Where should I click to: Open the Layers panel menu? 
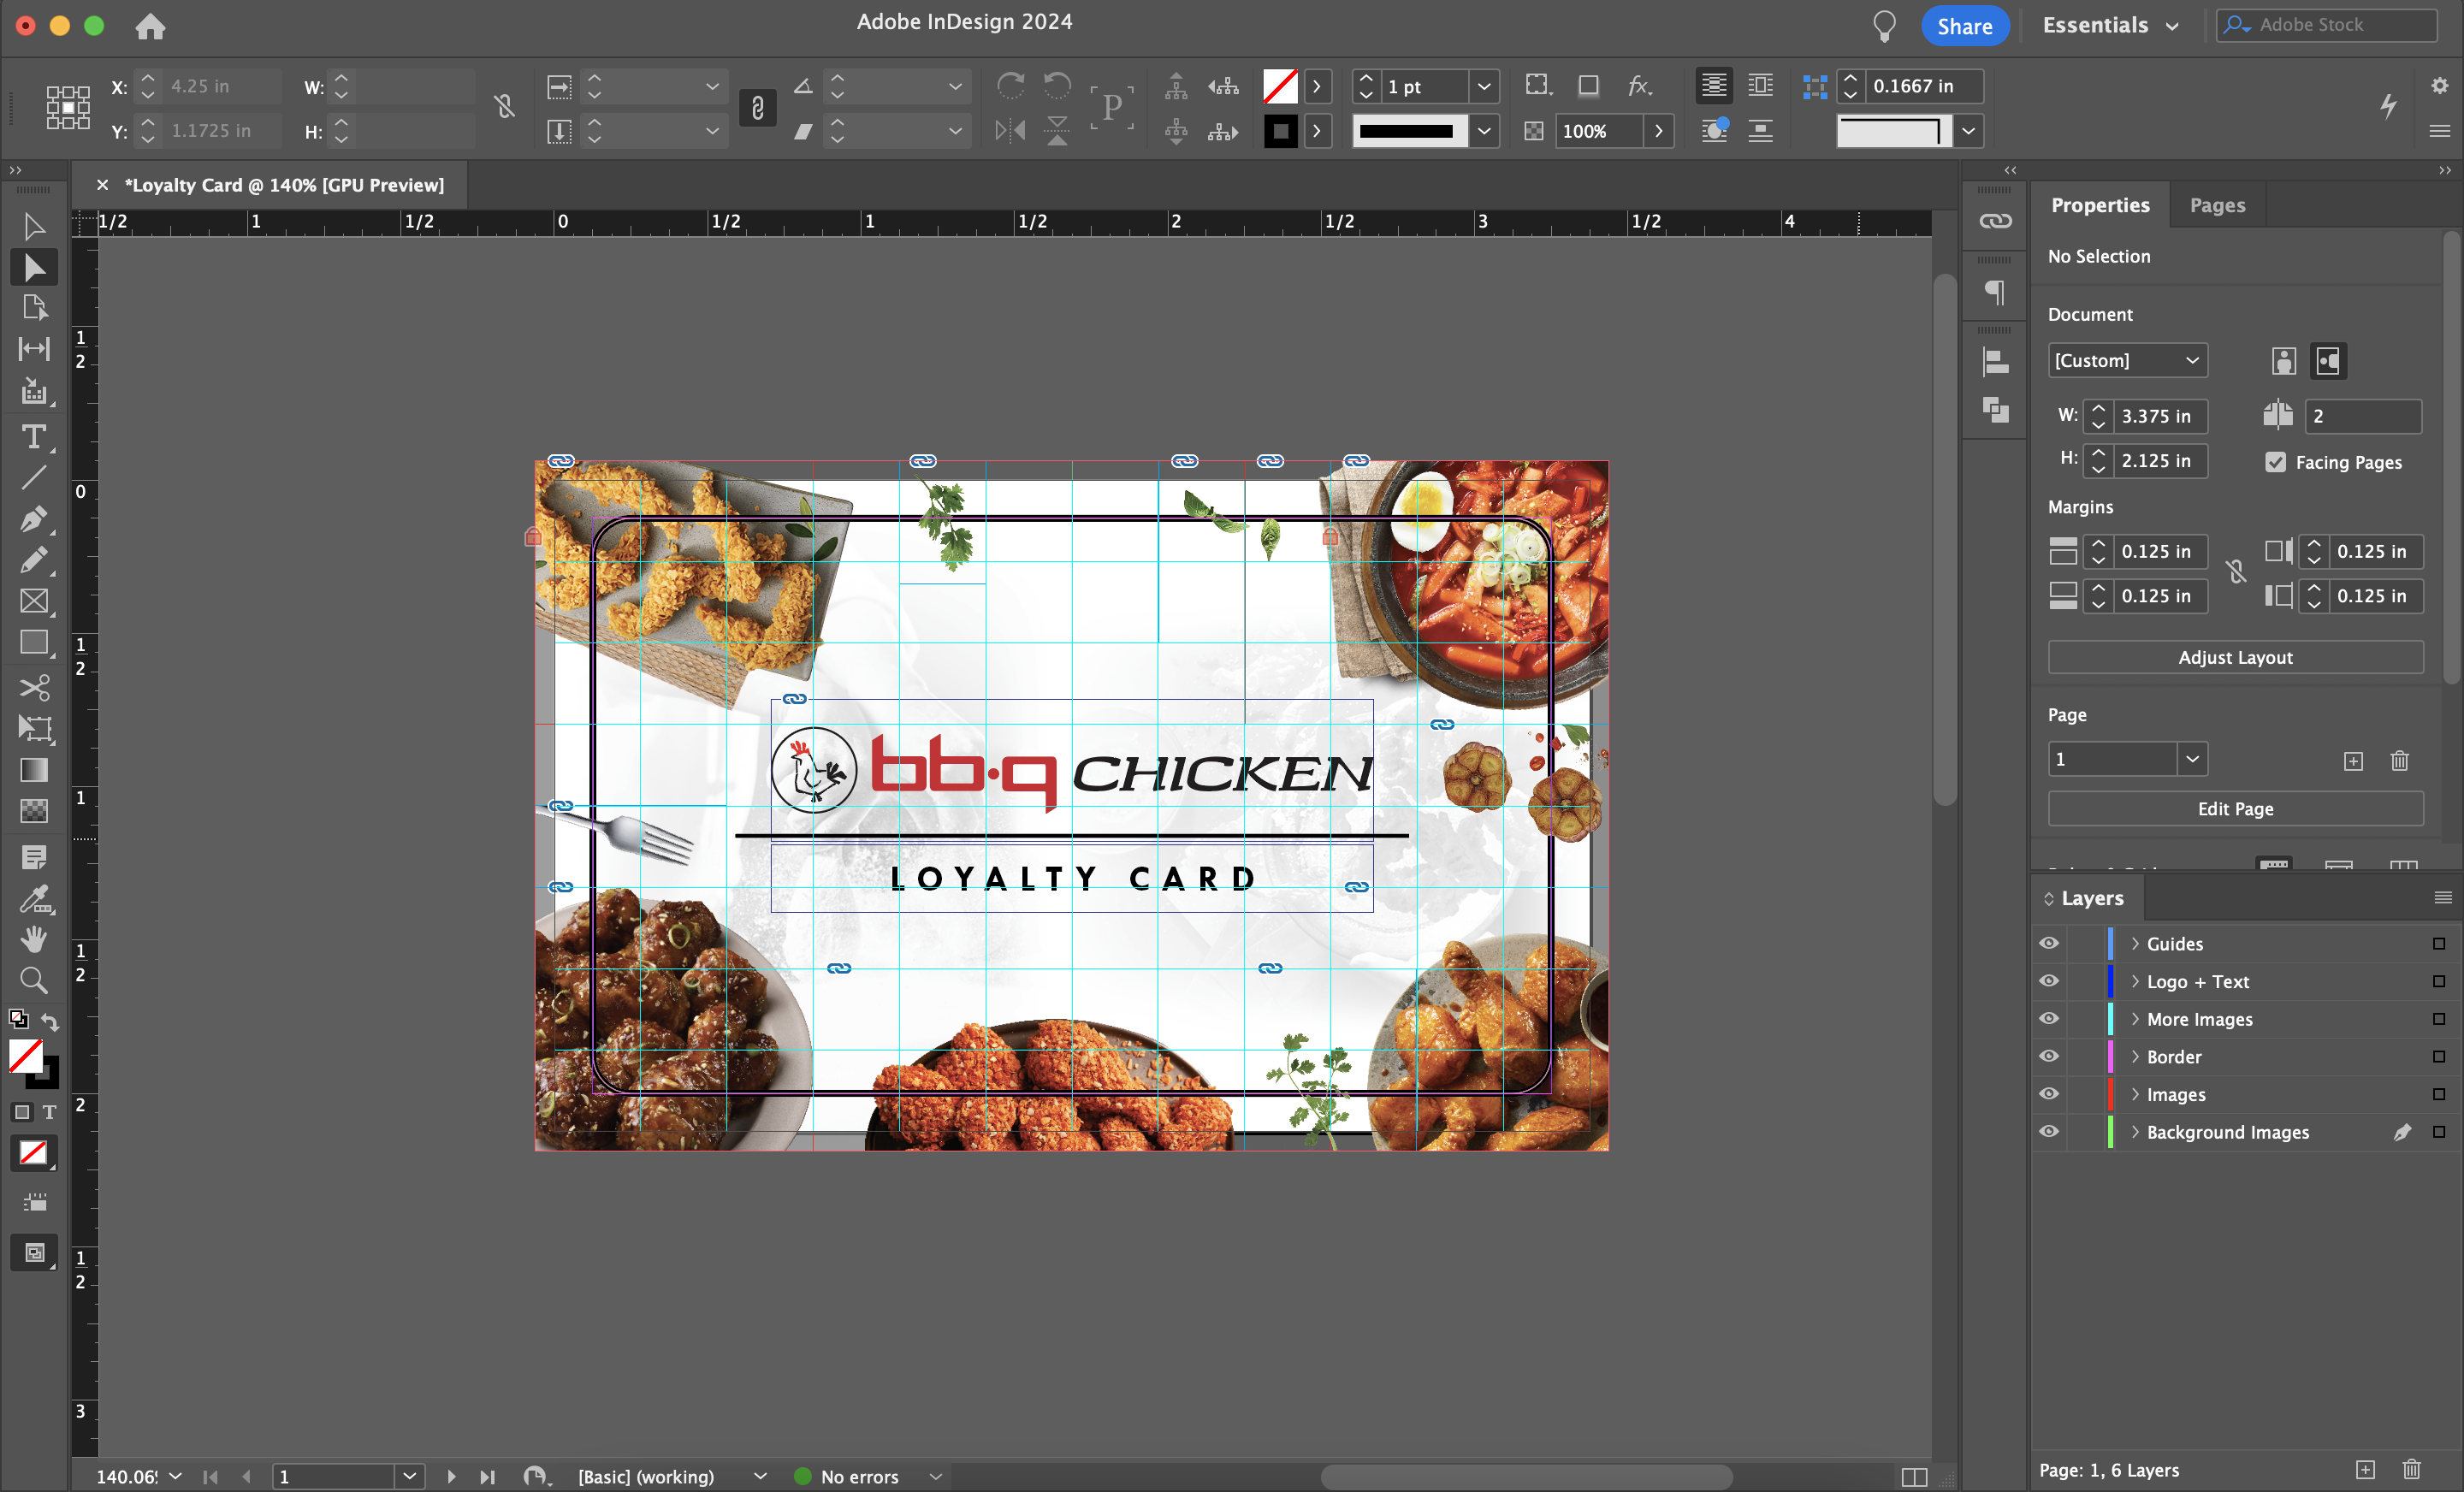(x=2442, y=898)
